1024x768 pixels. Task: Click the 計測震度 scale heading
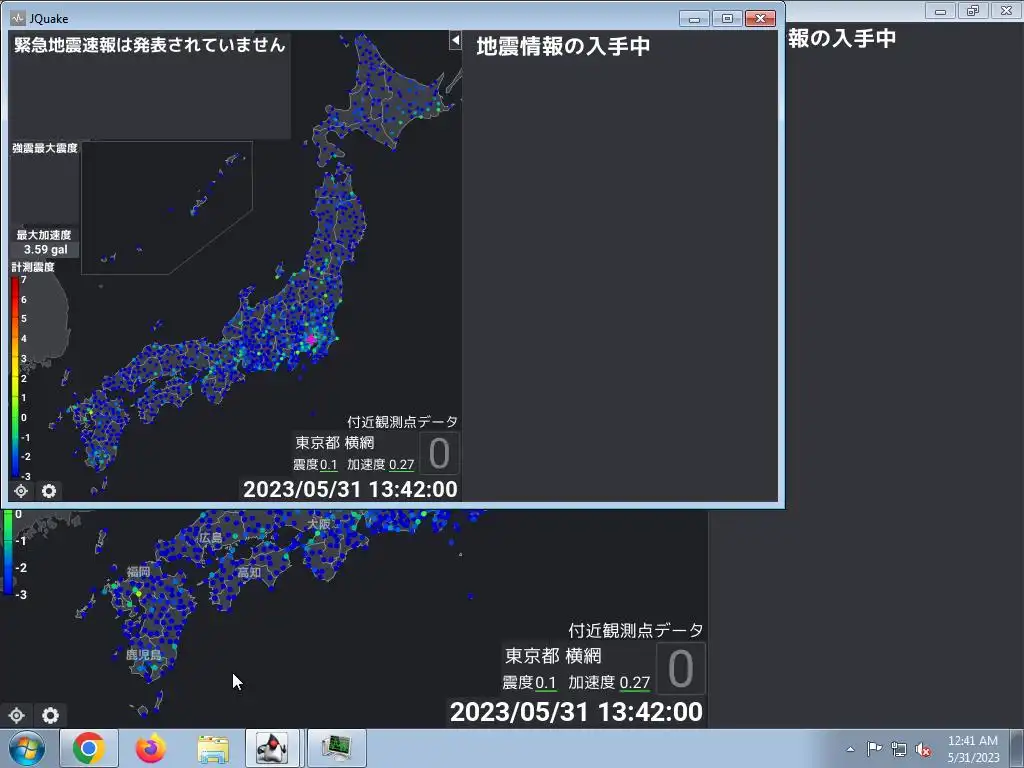tap(33, 267)
